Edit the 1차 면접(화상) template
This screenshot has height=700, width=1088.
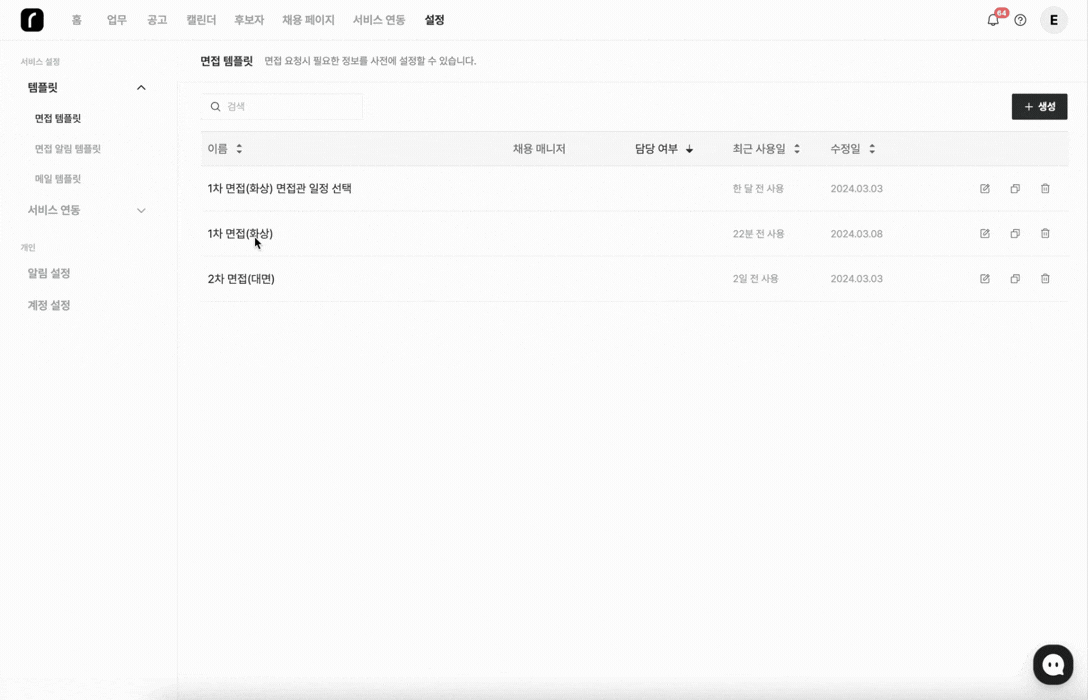(x=985, y=234)
